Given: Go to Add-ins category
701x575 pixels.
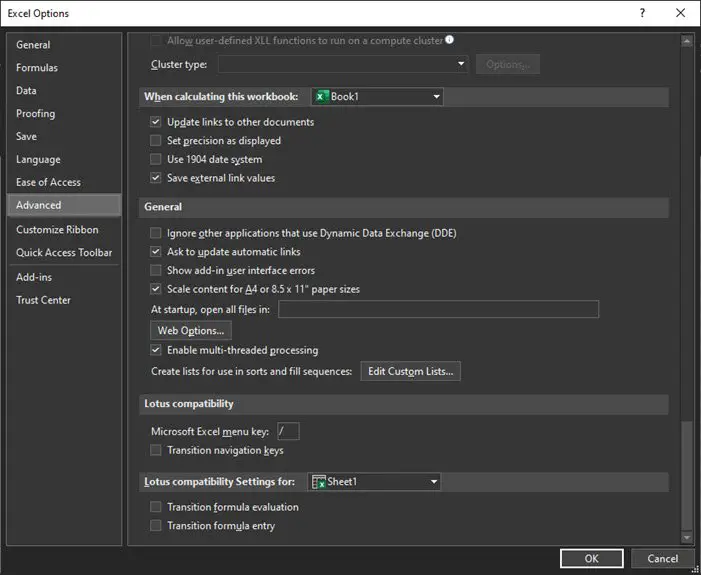Looking at the screenshot, I should (64, 277).
